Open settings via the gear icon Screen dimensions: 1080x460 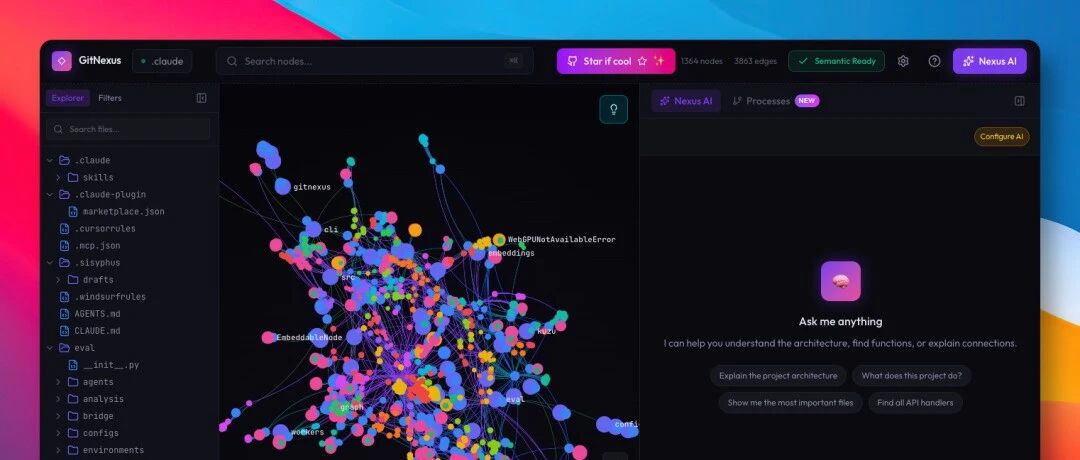tap(903, 61)
